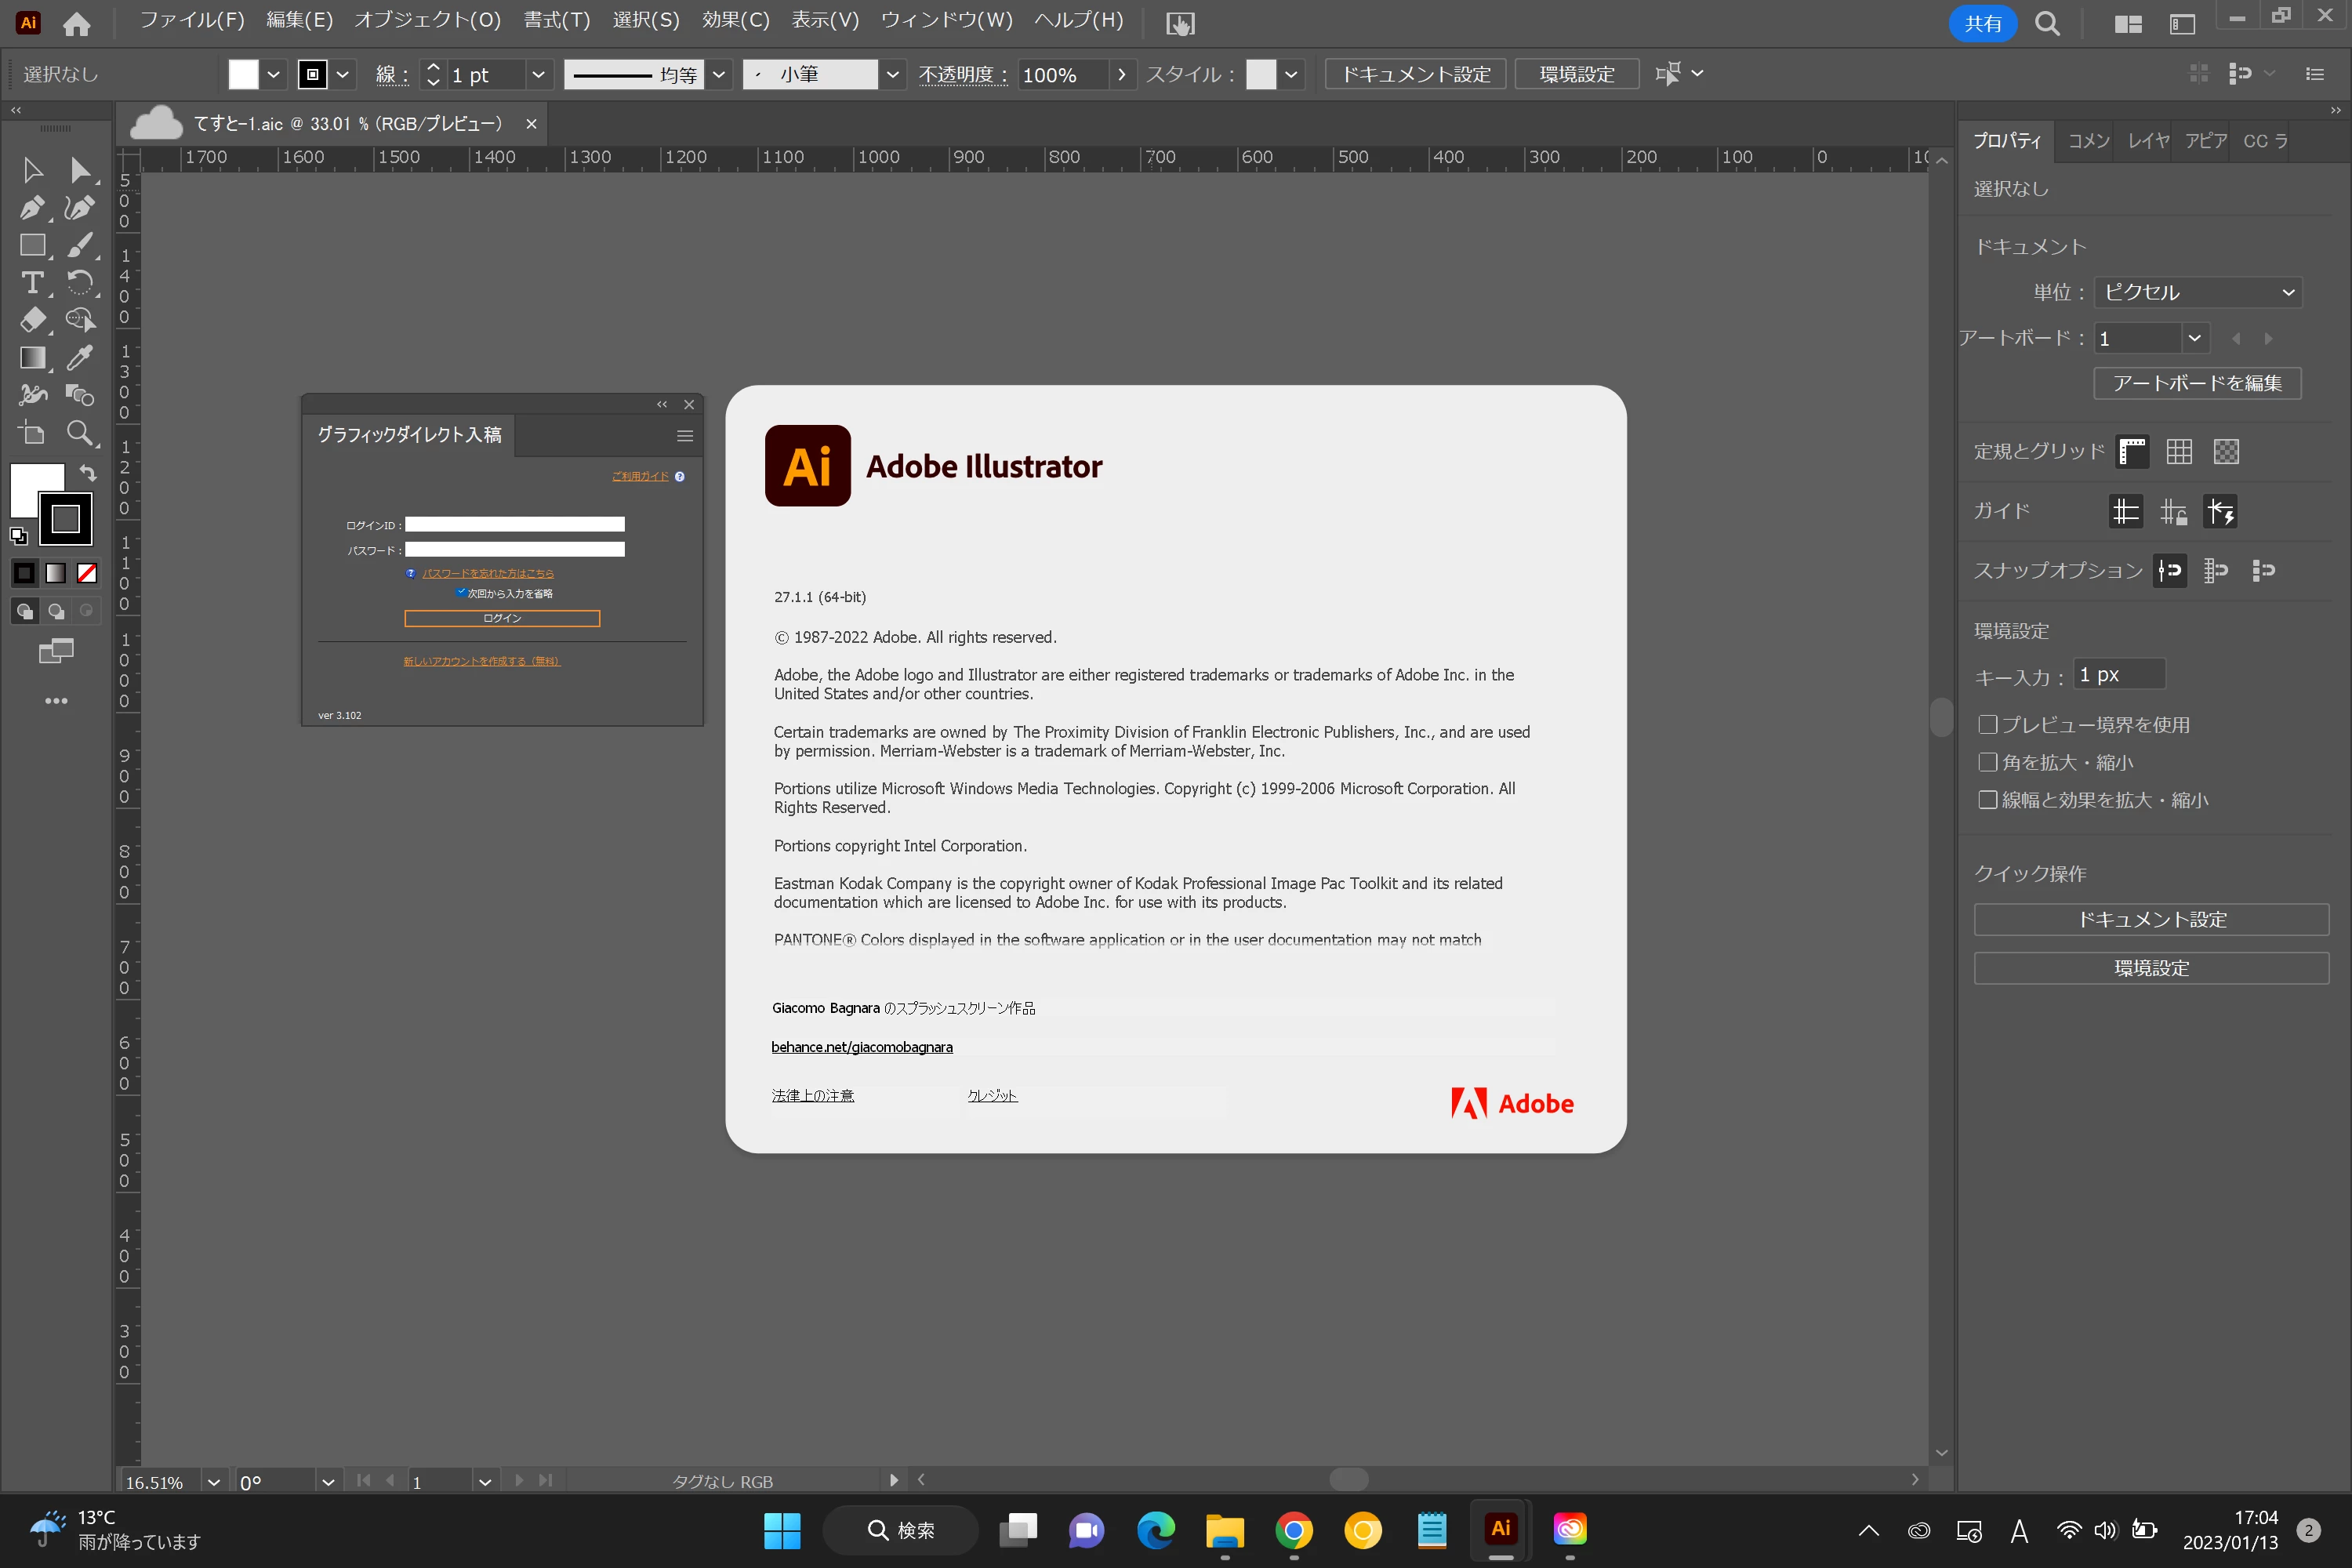This screenshot has width=2352, height=1568.
Task: Open the 単位 ピクセル dropdown
Action: (x=2197, y=292)
